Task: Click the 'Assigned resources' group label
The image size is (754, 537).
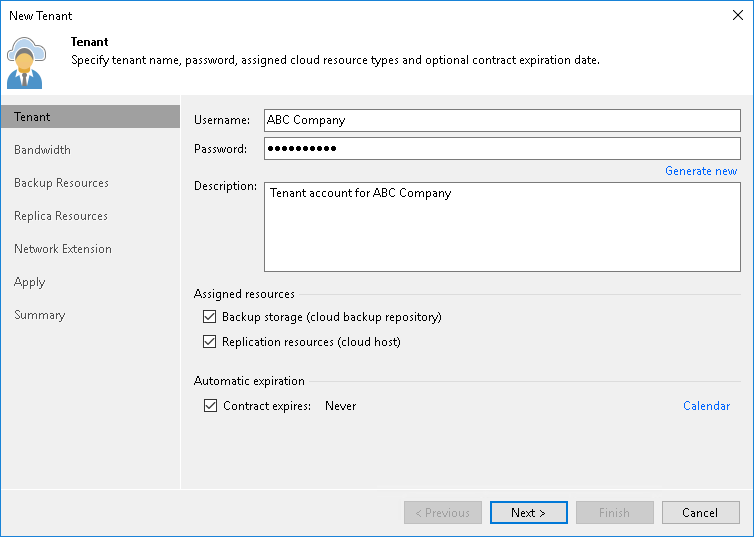Action: click(244, 294)
